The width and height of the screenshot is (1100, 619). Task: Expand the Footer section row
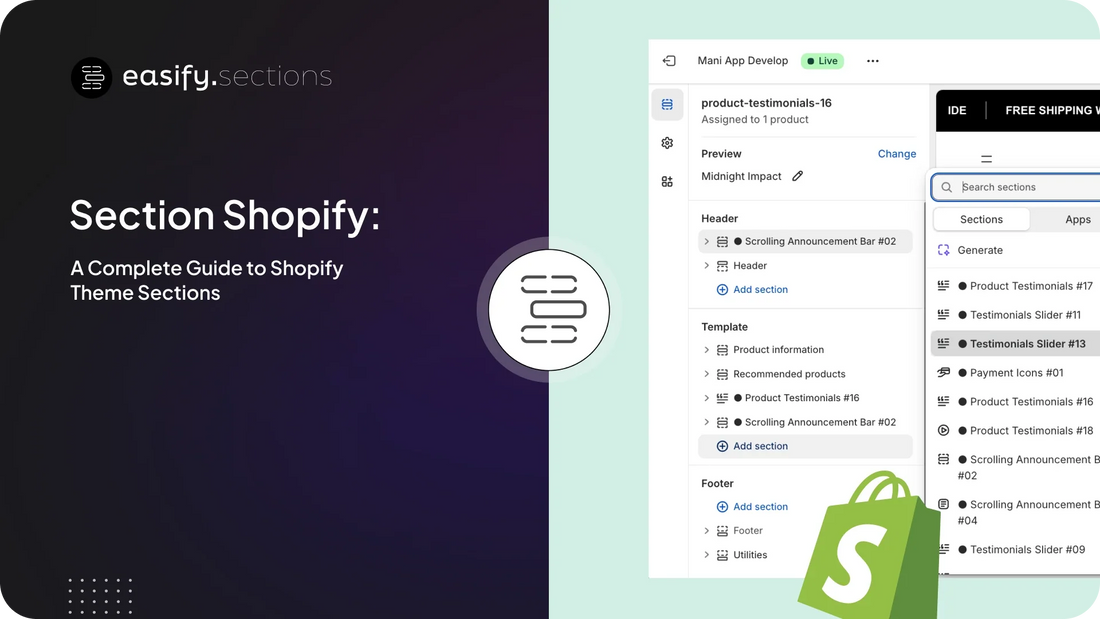[706, 531]
